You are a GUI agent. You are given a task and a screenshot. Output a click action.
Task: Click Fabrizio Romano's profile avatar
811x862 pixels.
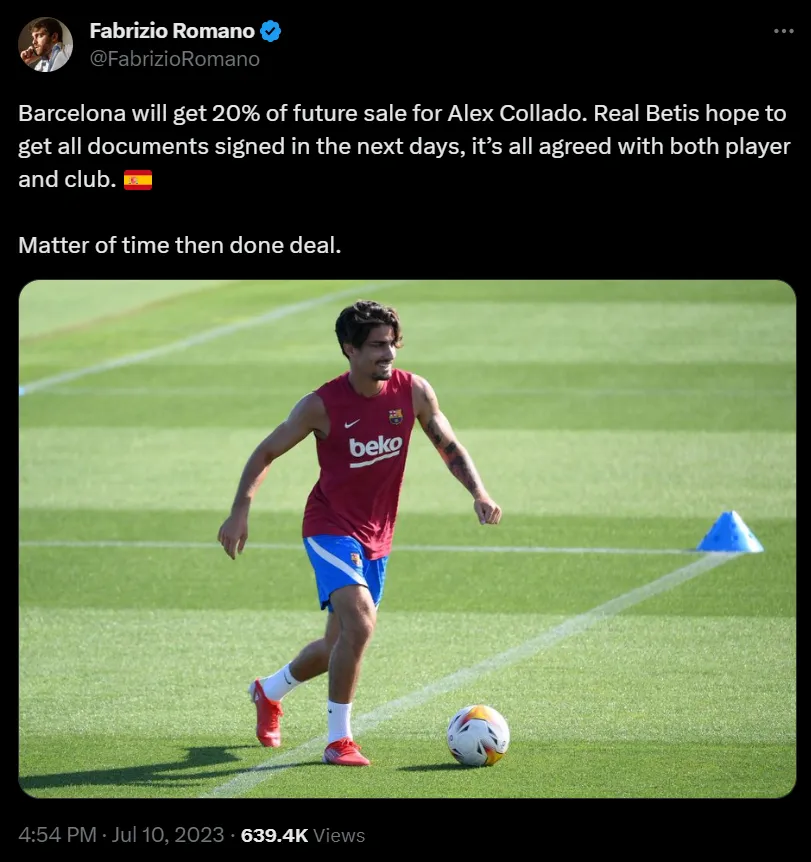click(45, 45)
